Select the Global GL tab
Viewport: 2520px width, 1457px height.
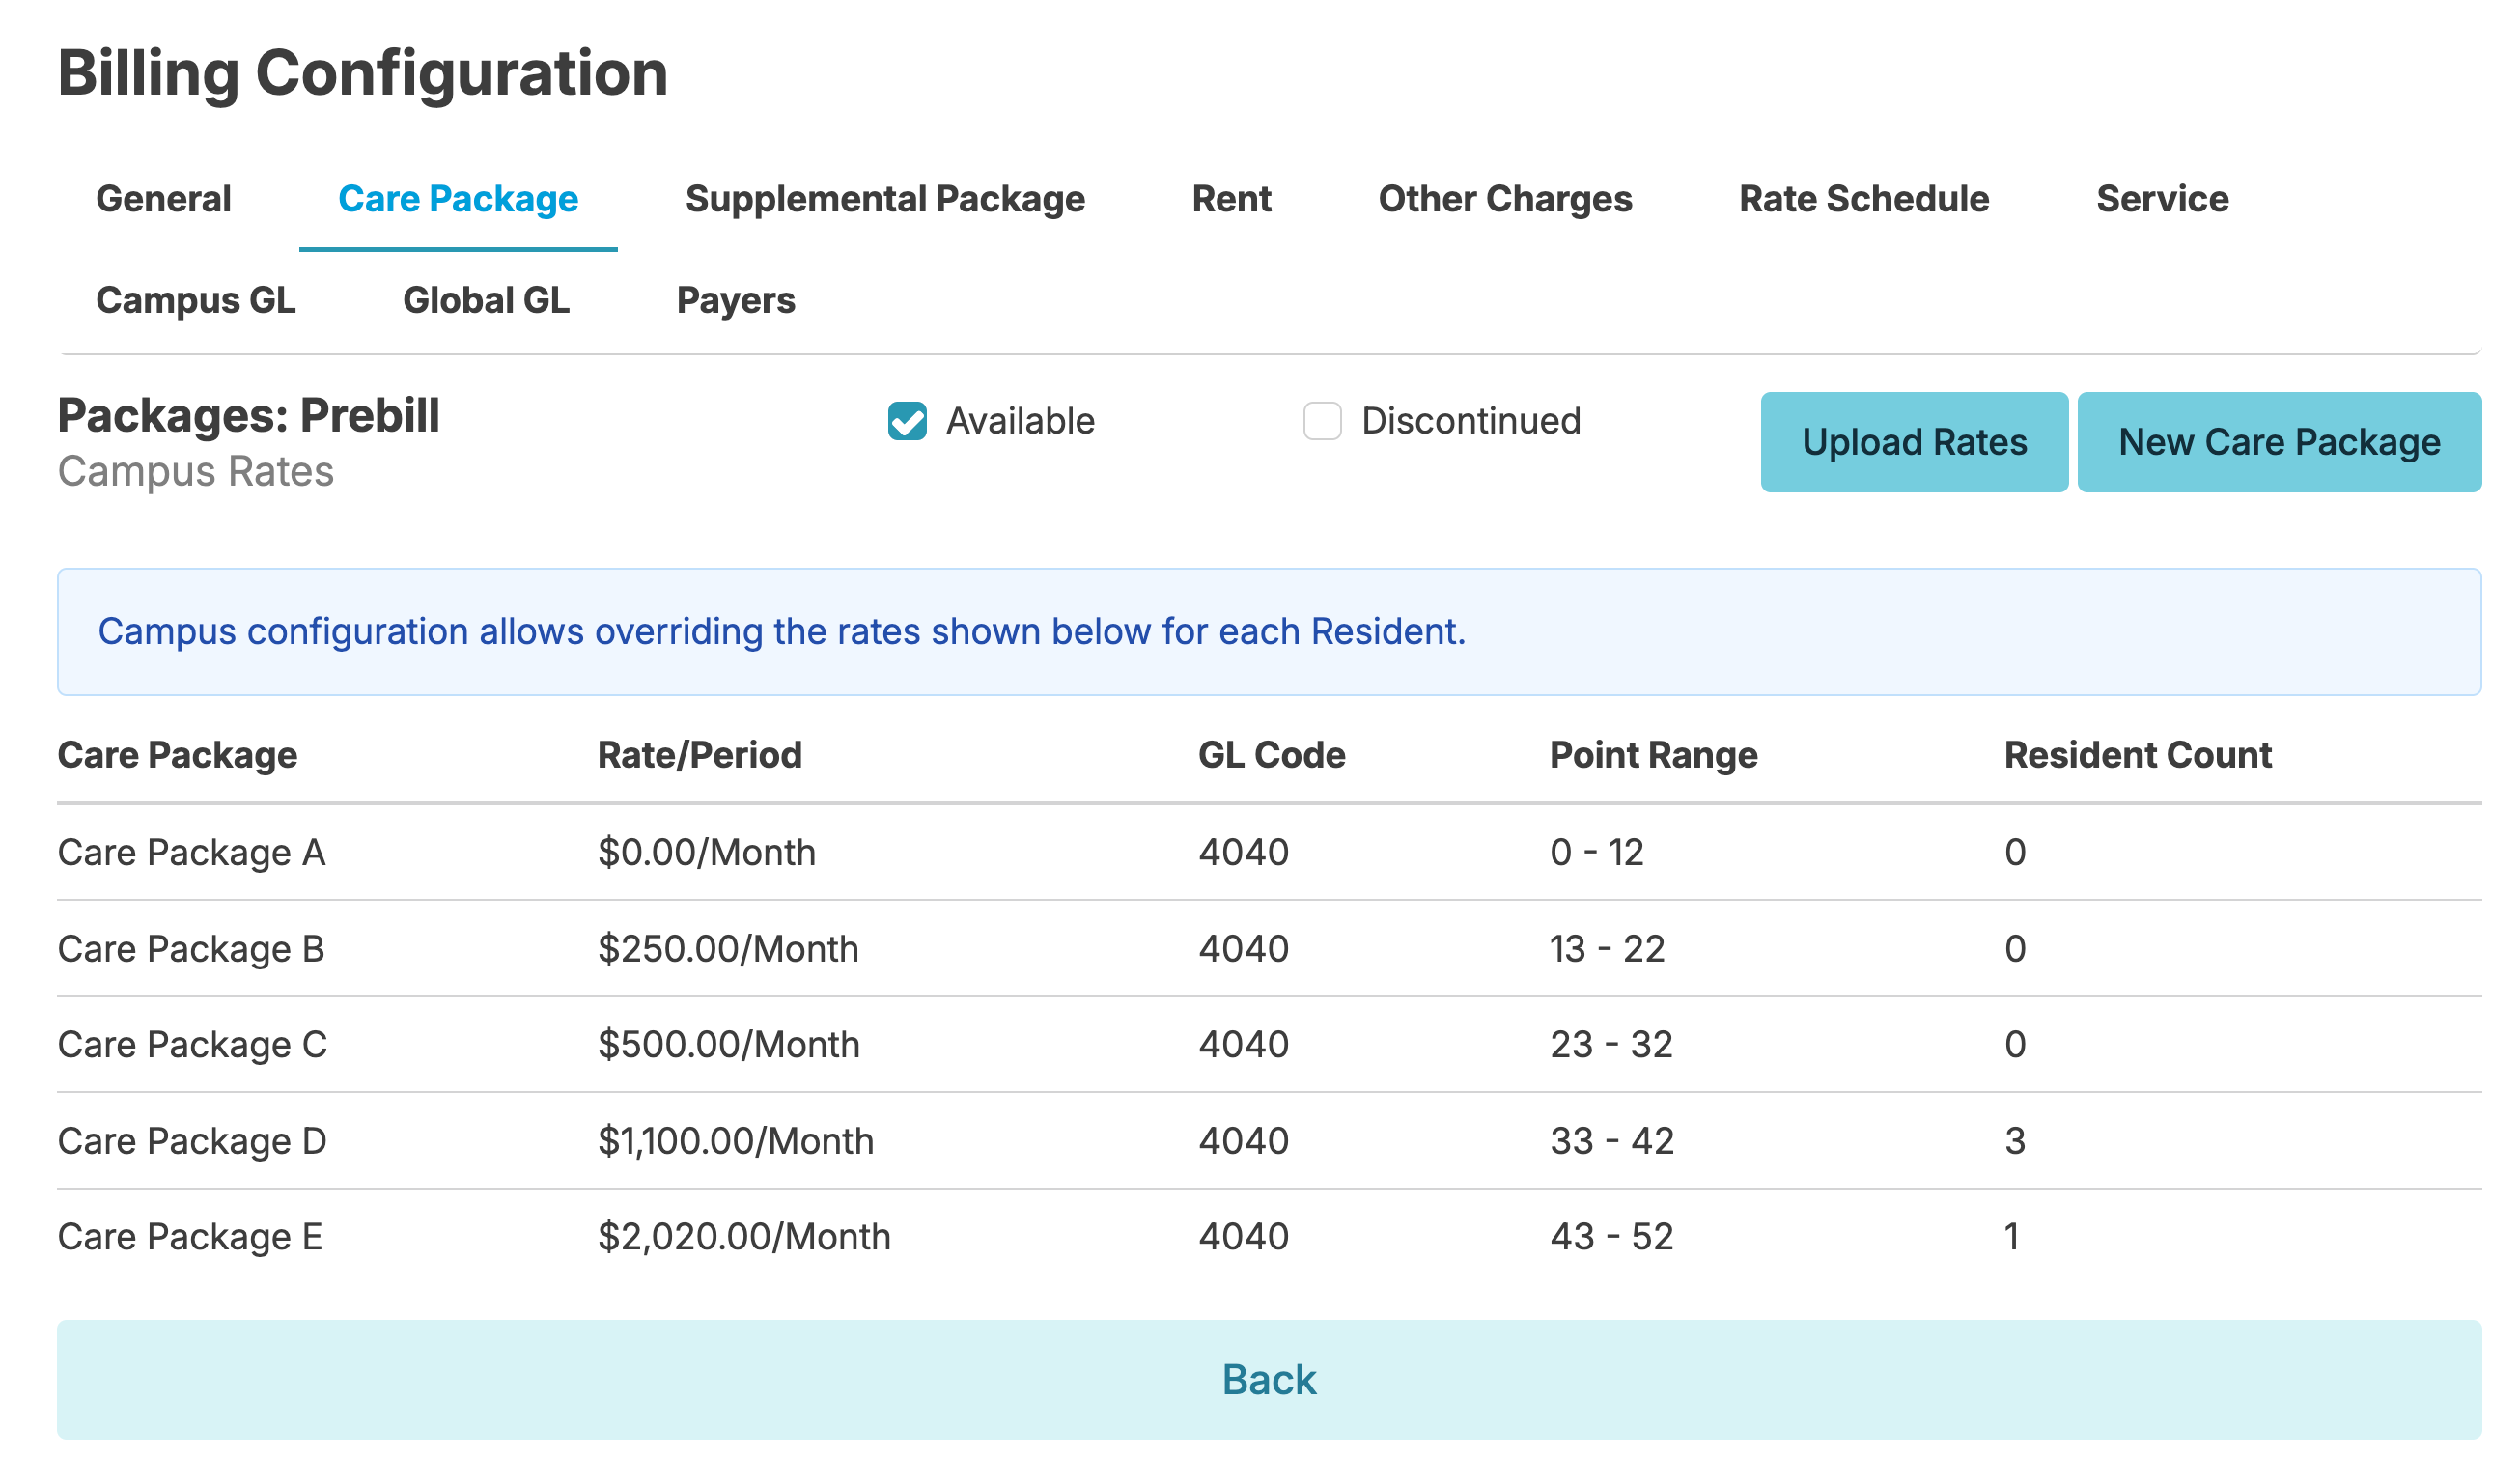(486, 300)
